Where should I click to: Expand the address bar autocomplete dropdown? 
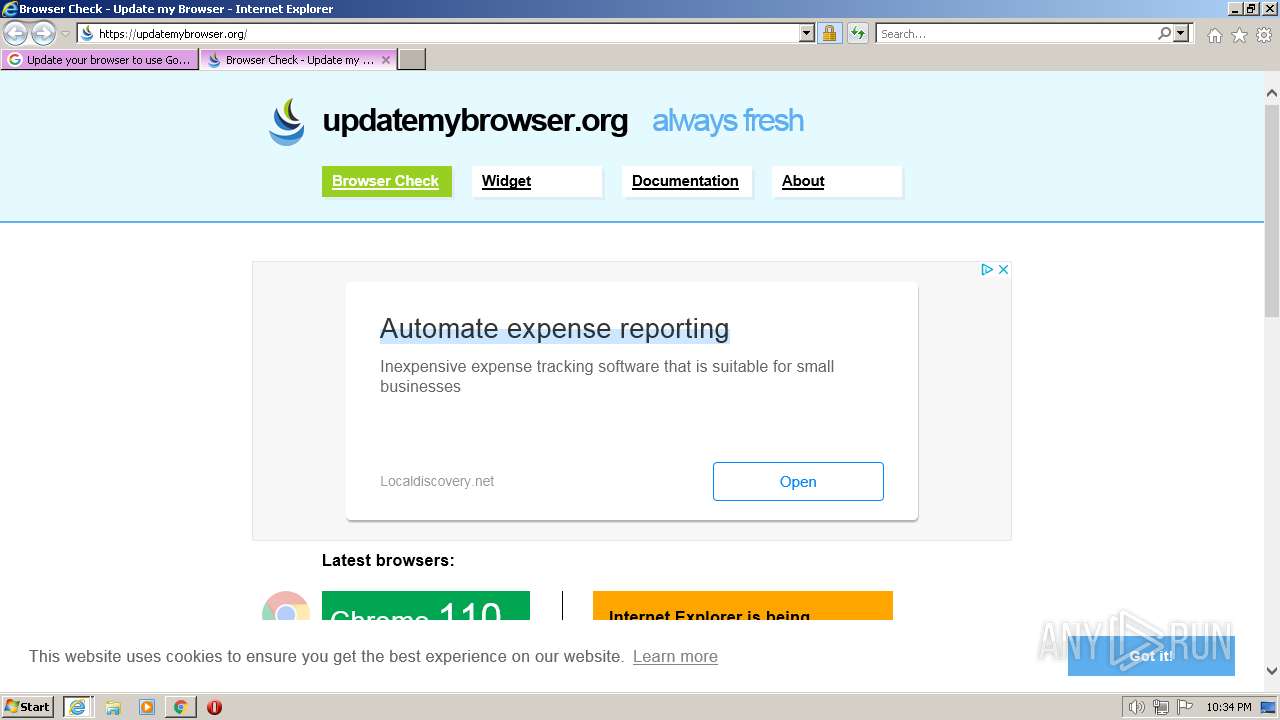click(x=807, y=34)
